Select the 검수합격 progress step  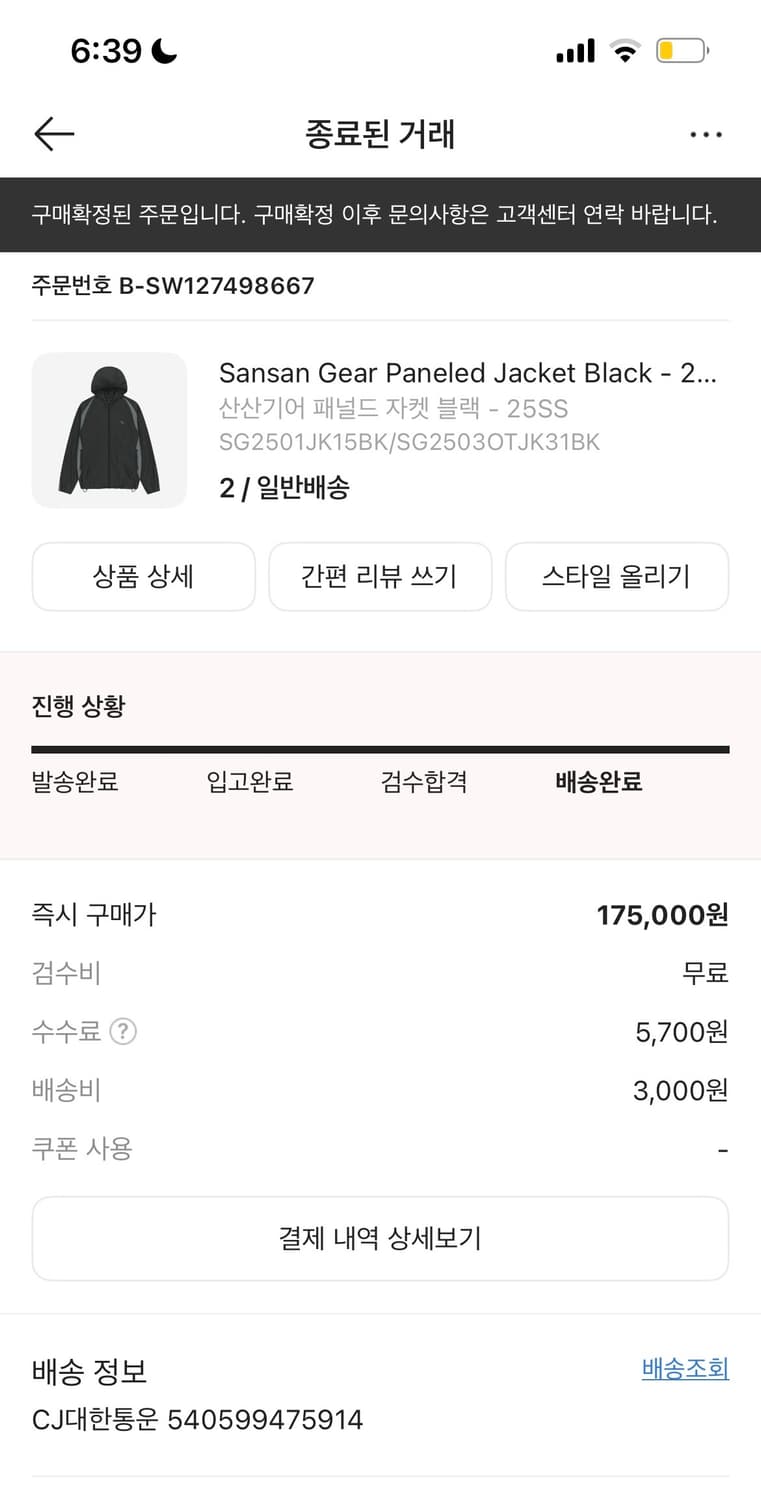pyautogui.click(x=424, y=782)
